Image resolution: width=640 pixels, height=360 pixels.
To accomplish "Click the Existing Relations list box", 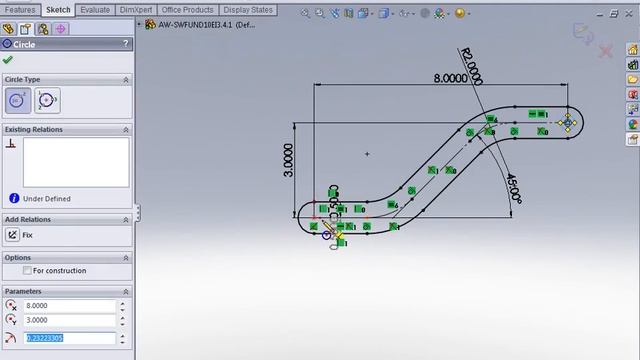I will [x=76, y=162].
